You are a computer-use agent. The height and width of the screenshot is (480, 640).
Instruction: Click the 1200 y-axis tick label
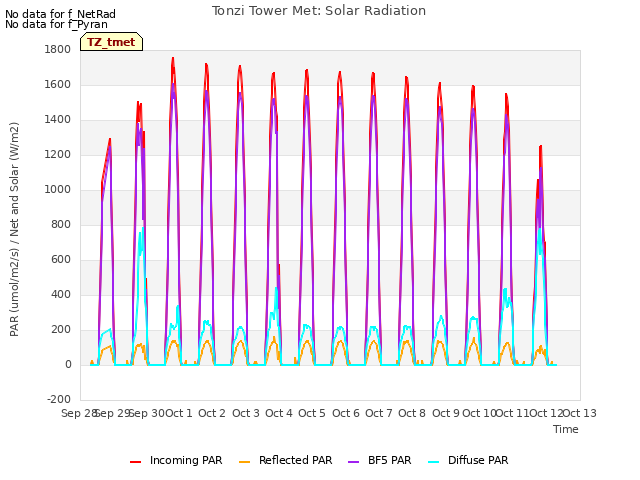[x=58, y=155]
